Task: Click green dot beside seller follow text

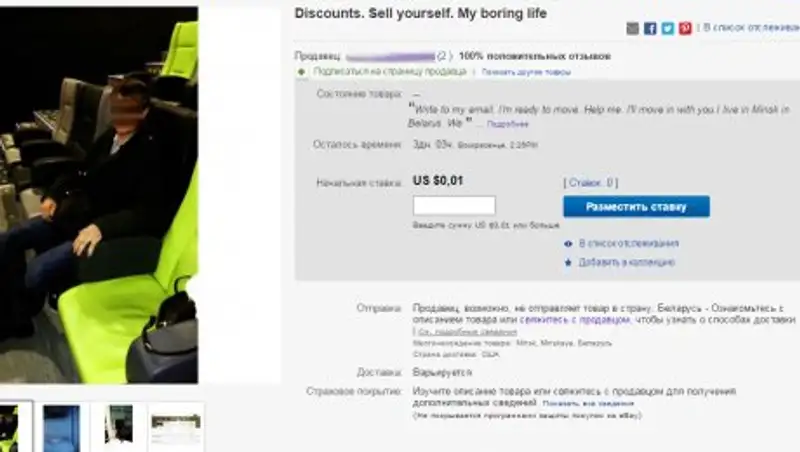Action: click(x=302, y=72)
